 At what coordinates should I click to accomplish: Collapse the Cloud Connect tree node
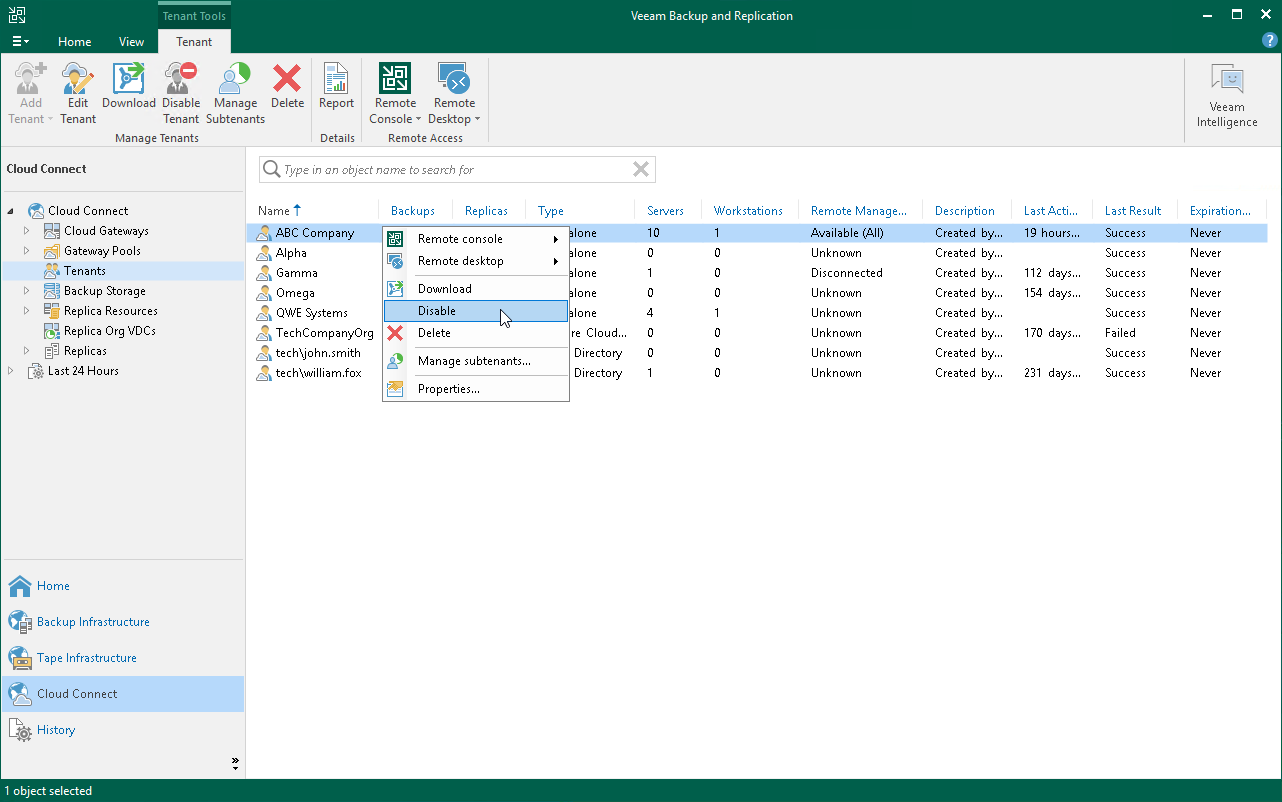12,211
